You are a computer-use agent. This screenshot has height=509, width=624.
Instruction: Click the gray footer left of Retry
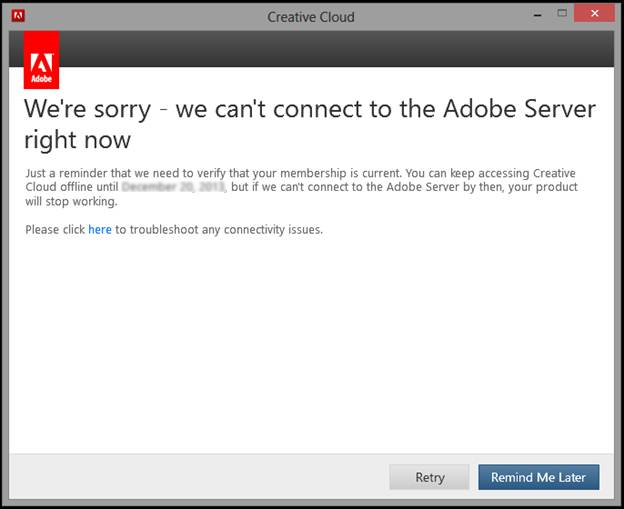point(200,477)
